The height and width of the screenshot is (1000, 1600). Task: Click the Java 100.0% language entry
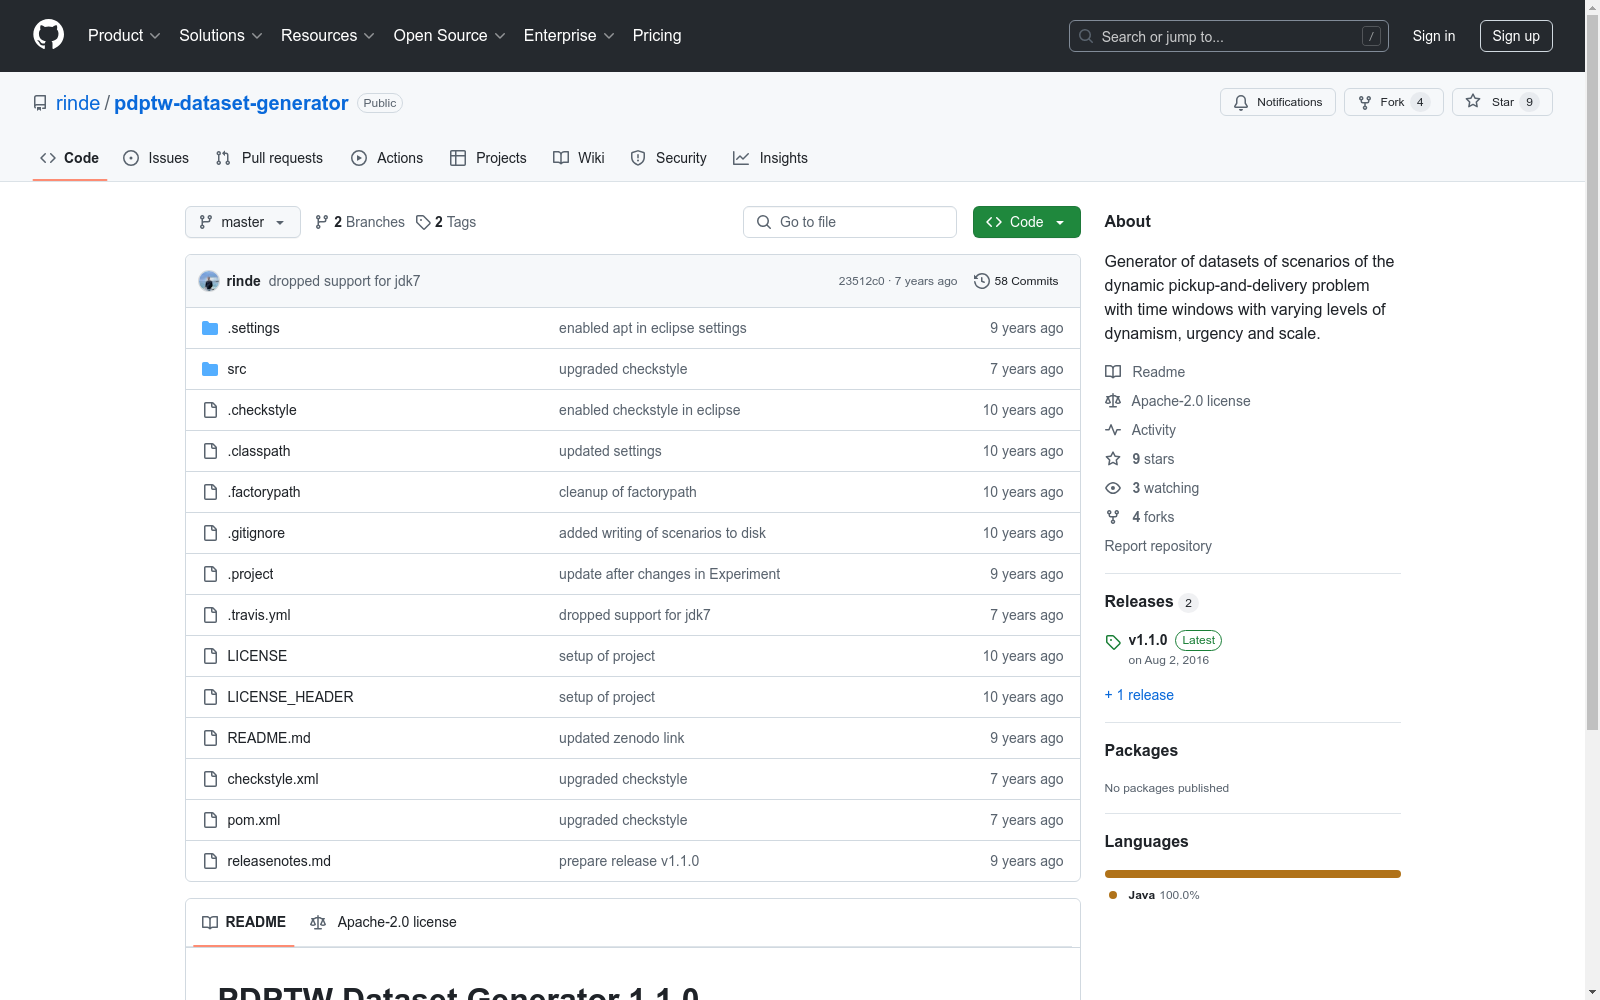click(1154, 895)
